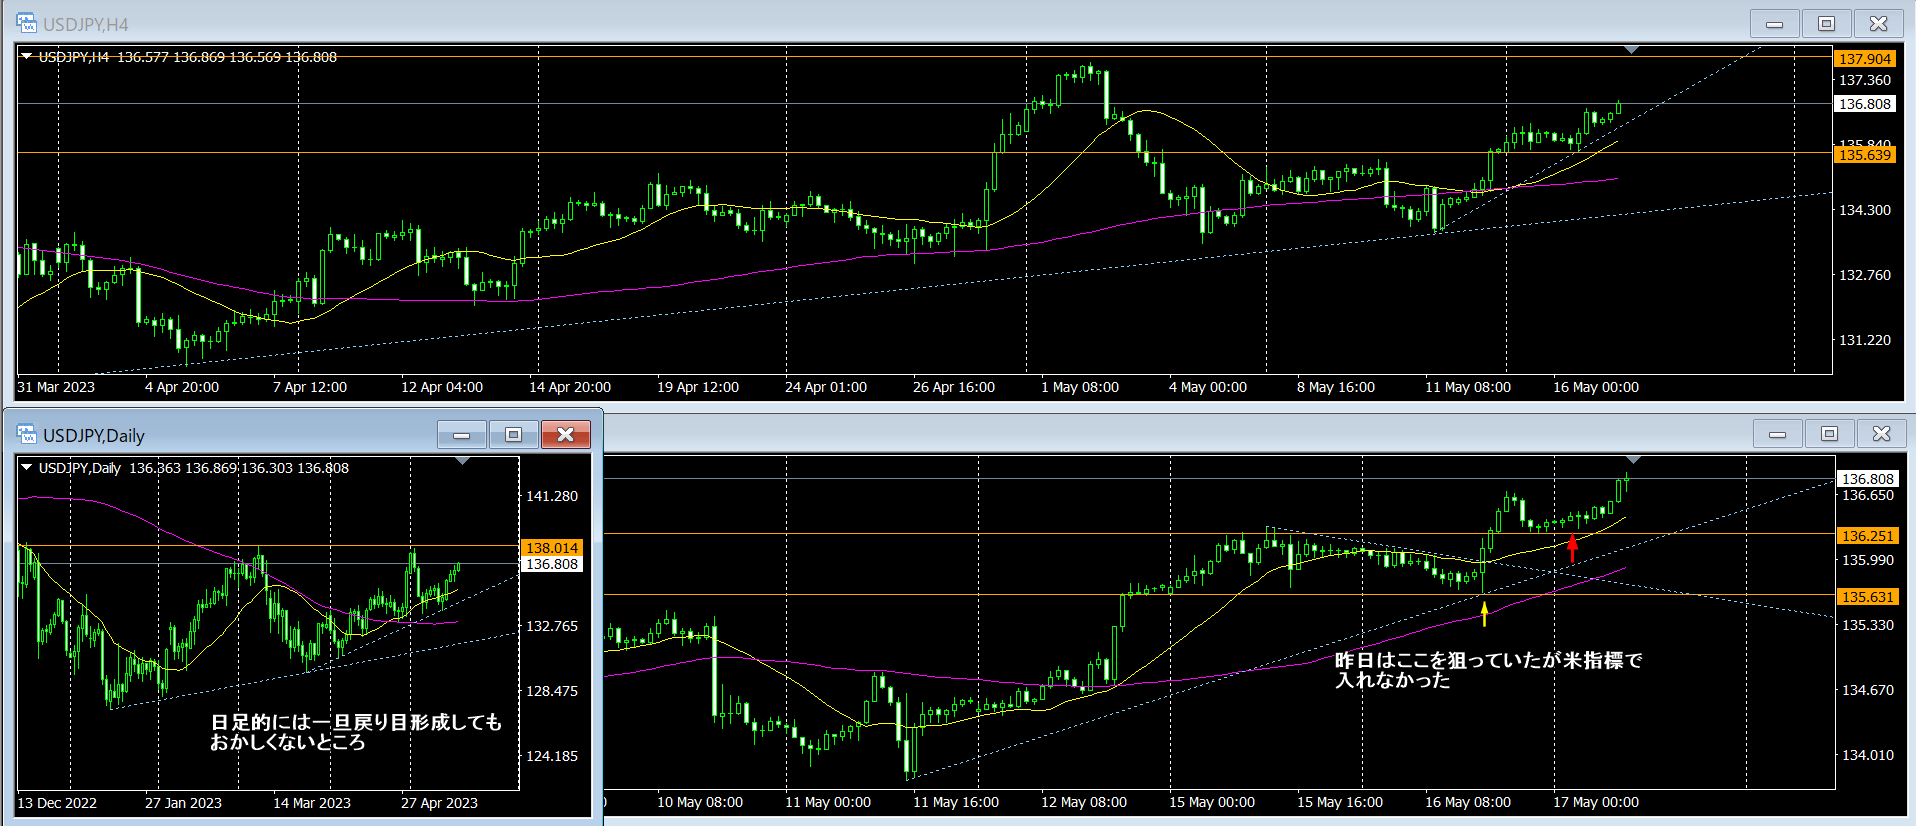This screenshot has height=826, width=1916.
Task: Click the 136.650 price scale label
Action: (1868, 495)
